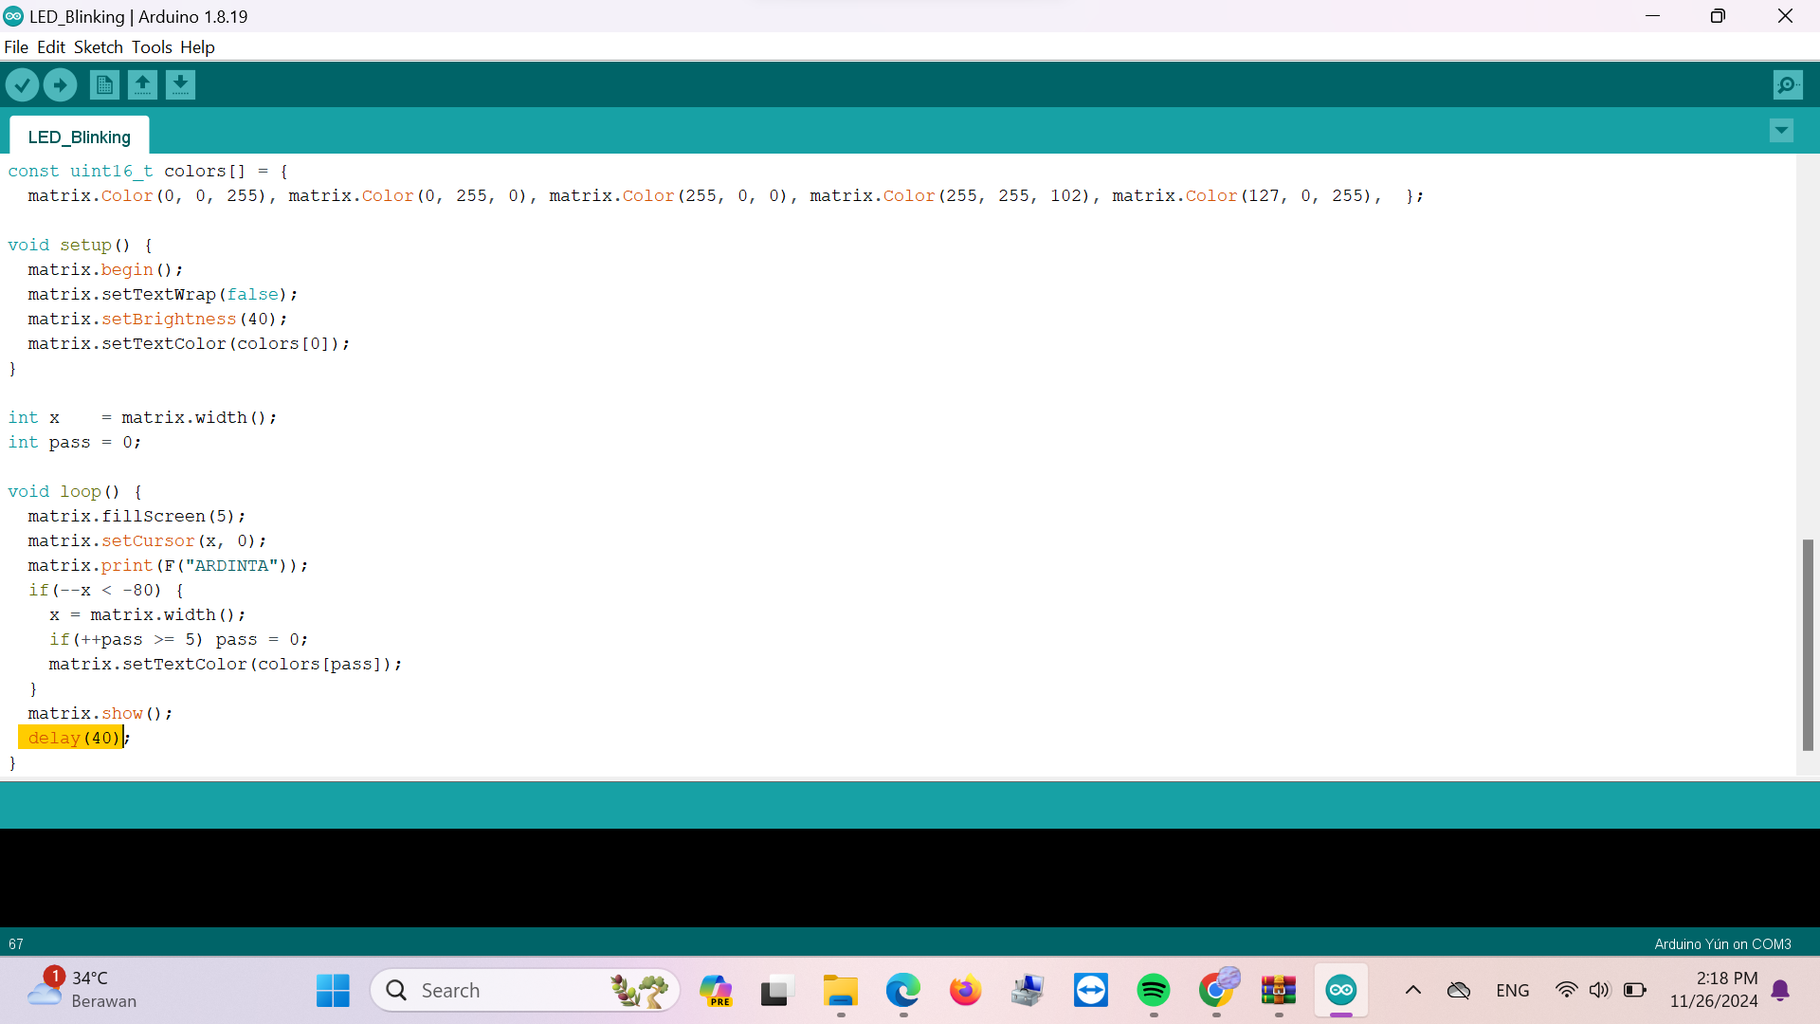Click the battery status tray icon

click(x=1635, y=990)
